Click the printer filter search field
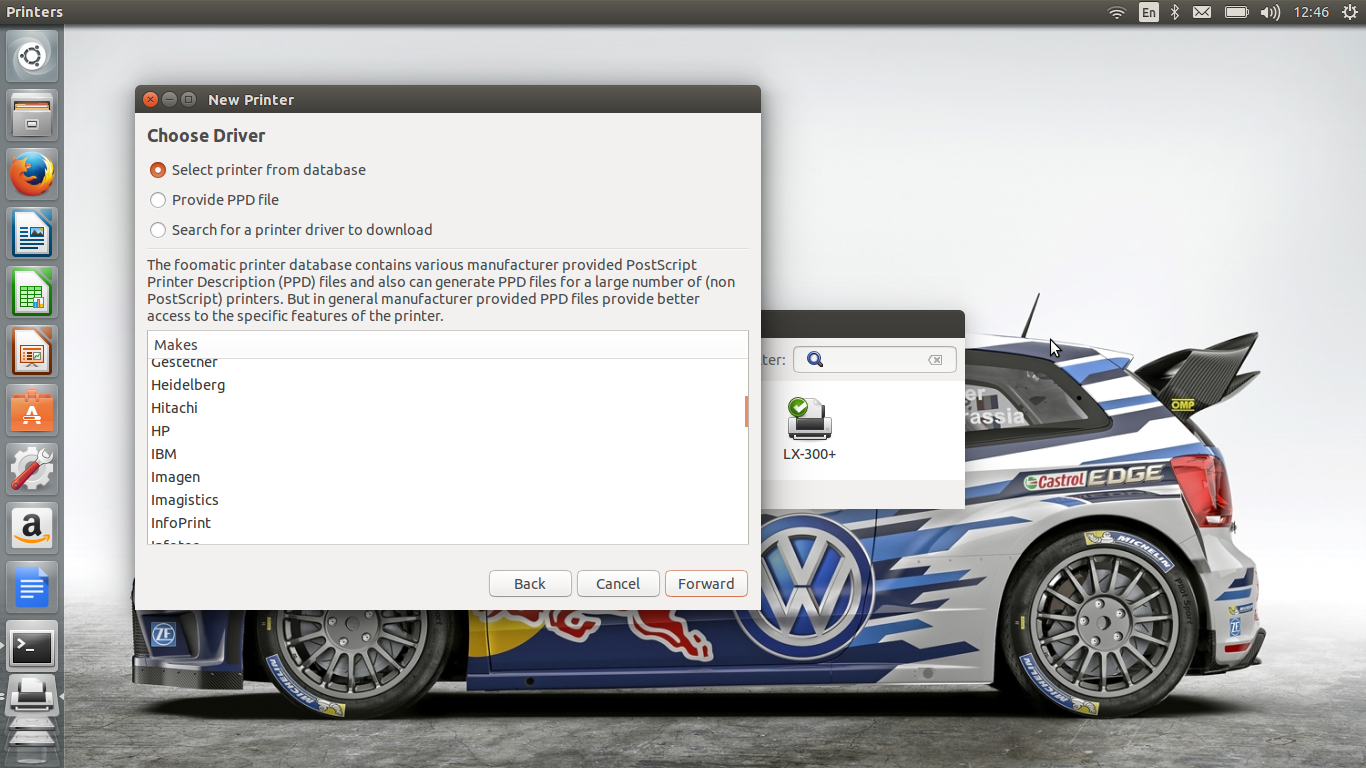Screen dimensions: 1366x768 click(x=875, y=360)
